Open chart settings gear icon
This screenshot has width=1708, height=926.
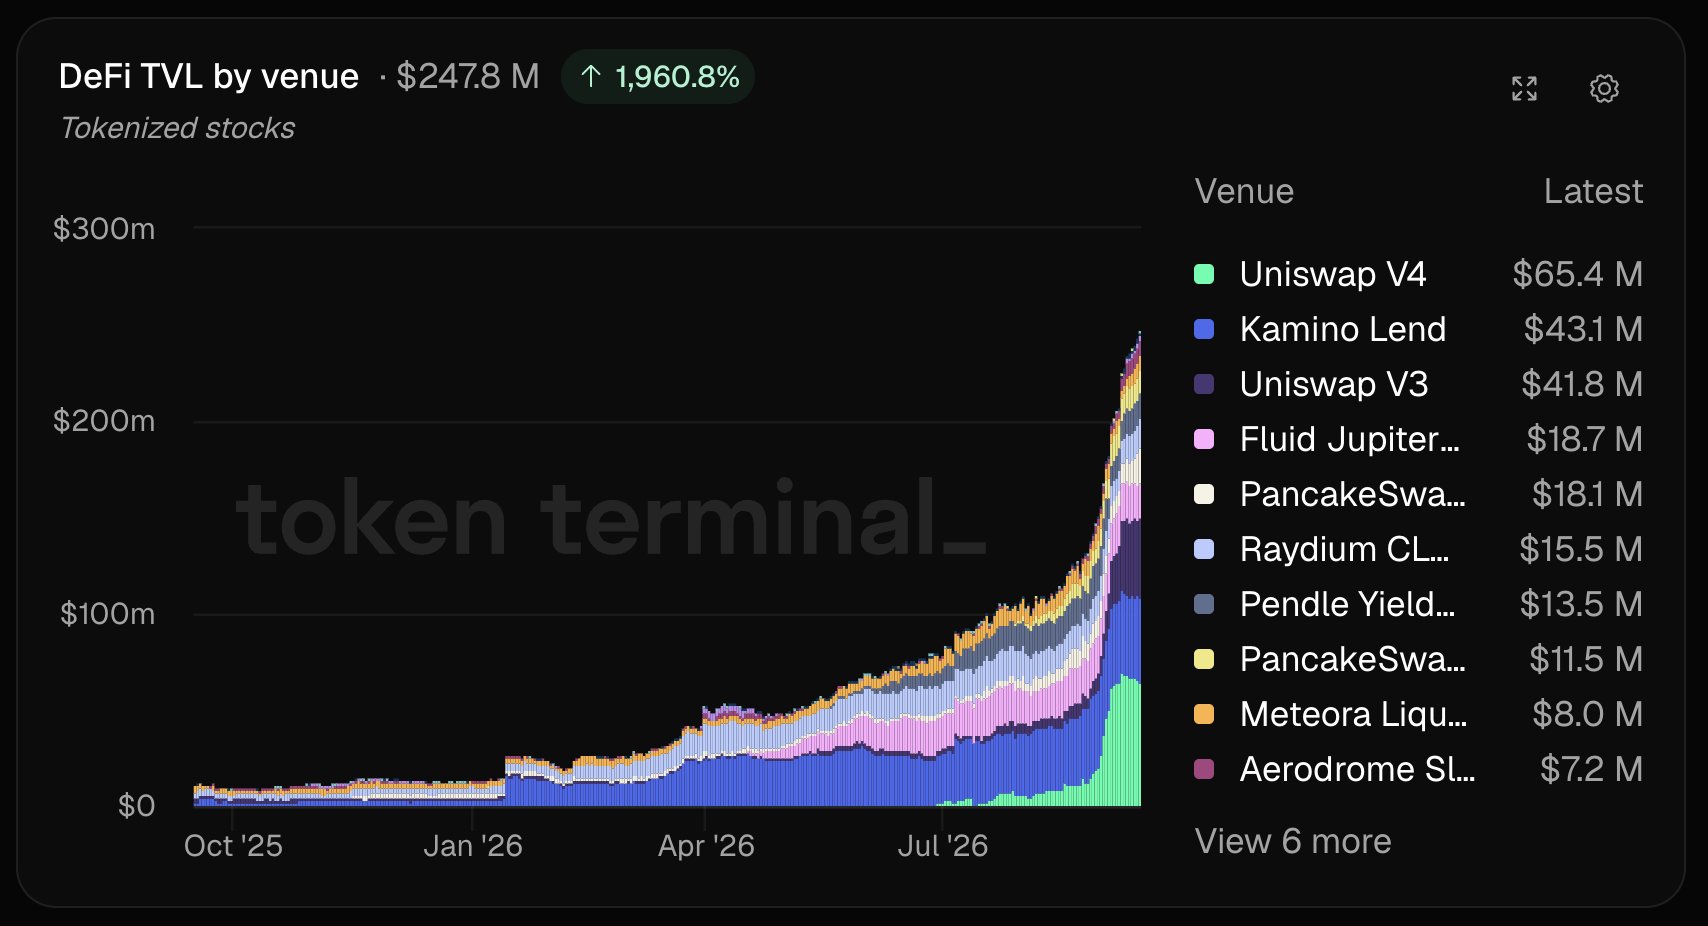tap(1604, 89)
